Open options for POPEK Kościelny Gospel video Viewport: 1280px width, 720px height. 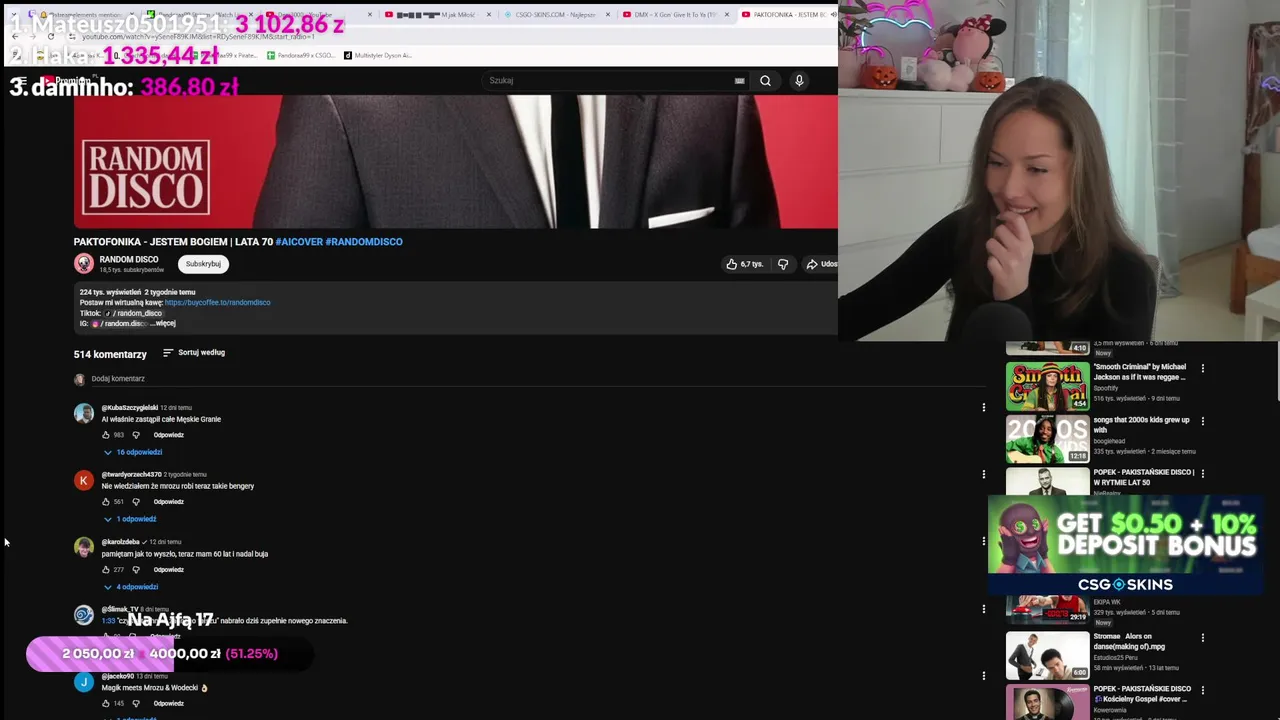(1202, 690)
